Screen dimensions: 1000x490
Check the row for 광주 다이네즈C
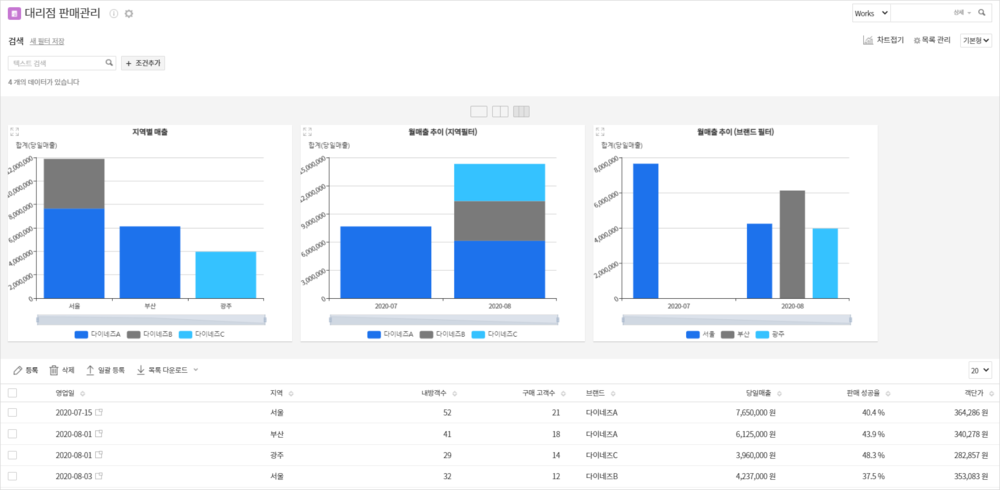click(x=12, y=455)
